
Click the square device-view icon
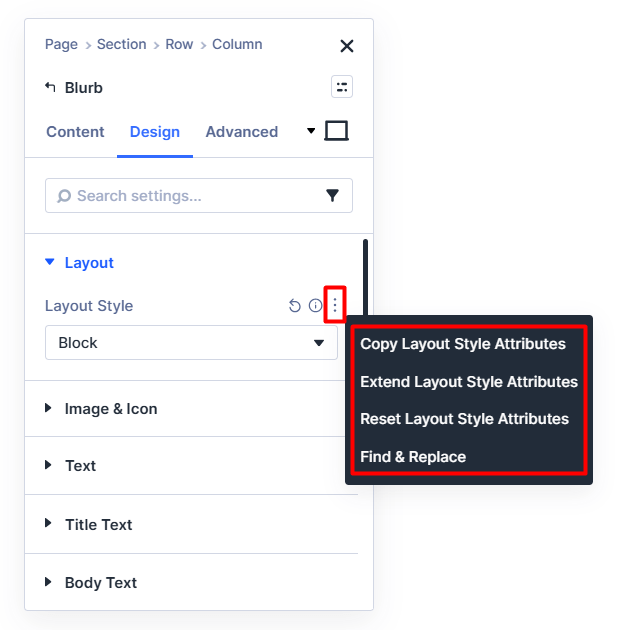337,131
